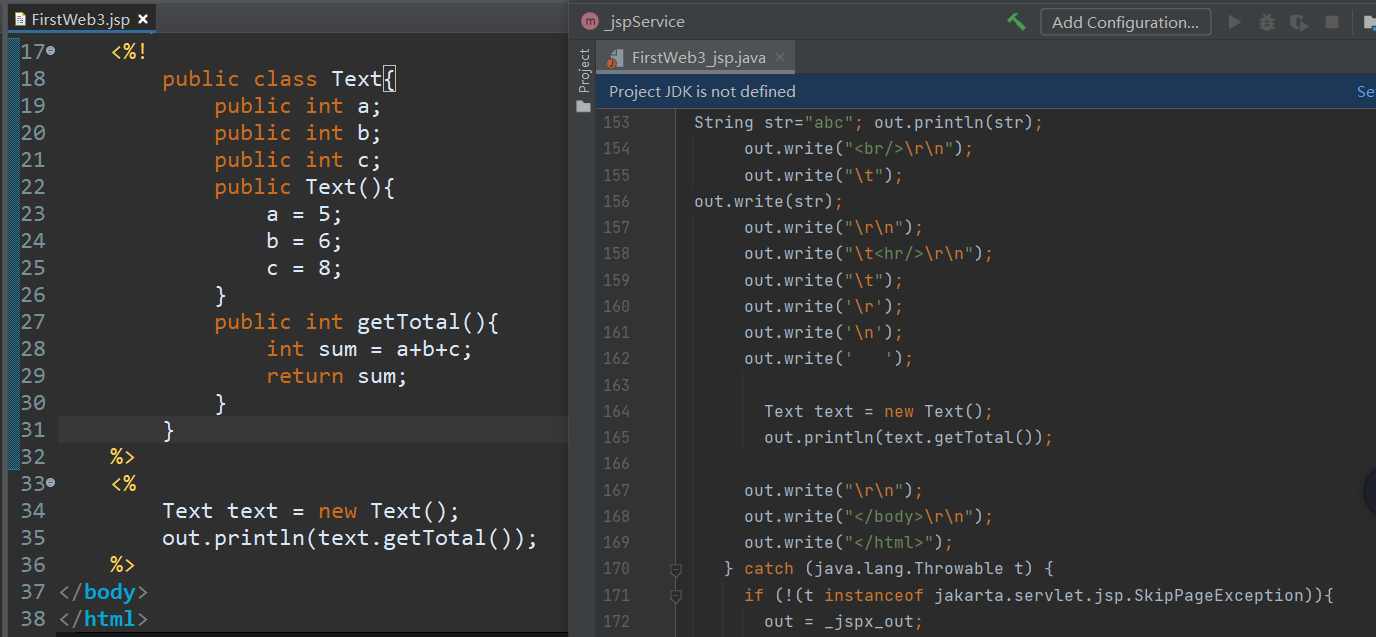Click the folder icon under Project label
The height and width of the screenshot is (637, 1376).
[584, 106]
